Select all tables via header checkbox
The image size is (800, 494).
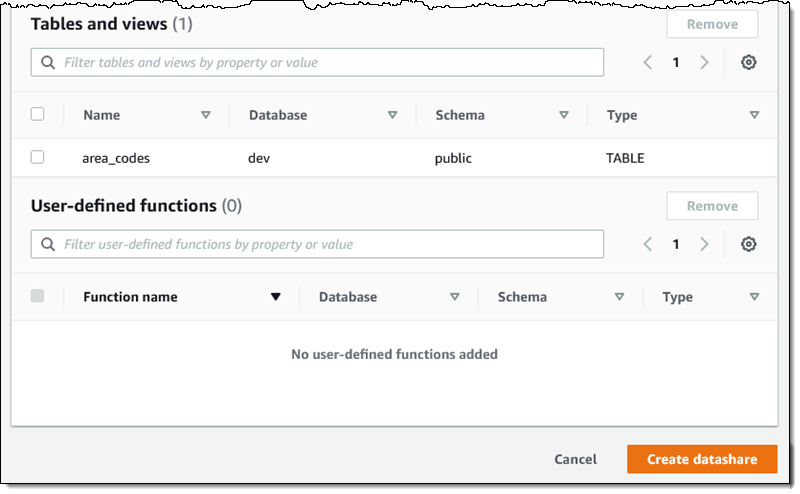coord(37,114)
